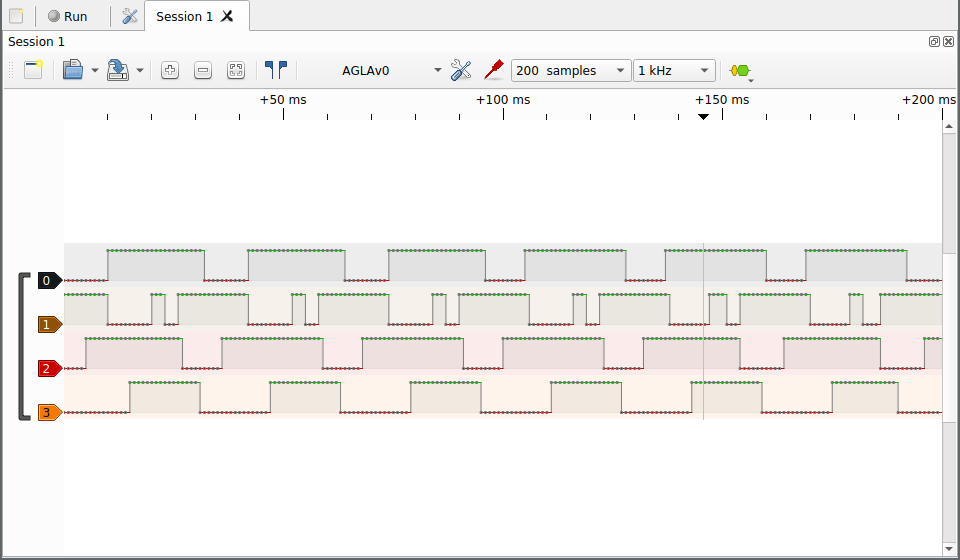Create a new session with the top-left icon
Screen dimensions: 960x560
[x=17, y=16]
